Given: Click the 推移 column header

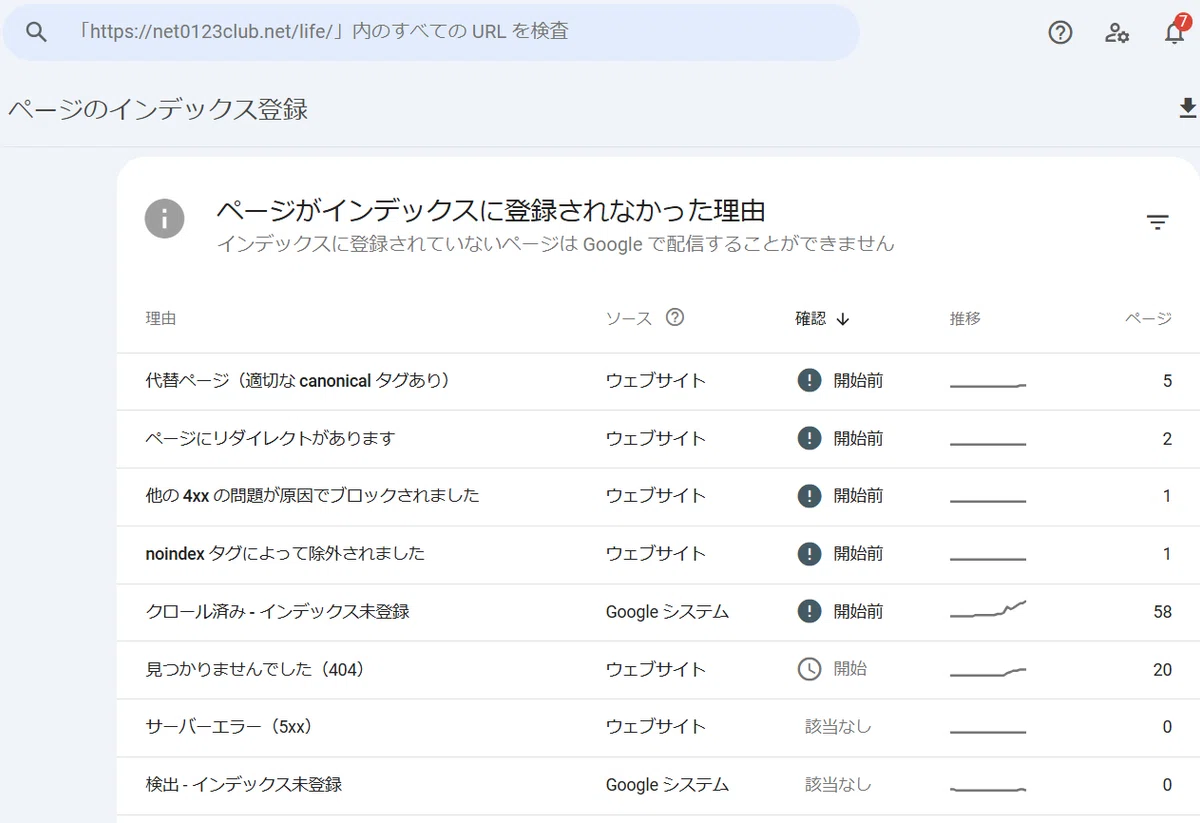Looking at the screenshot, I should click(965, 319).
